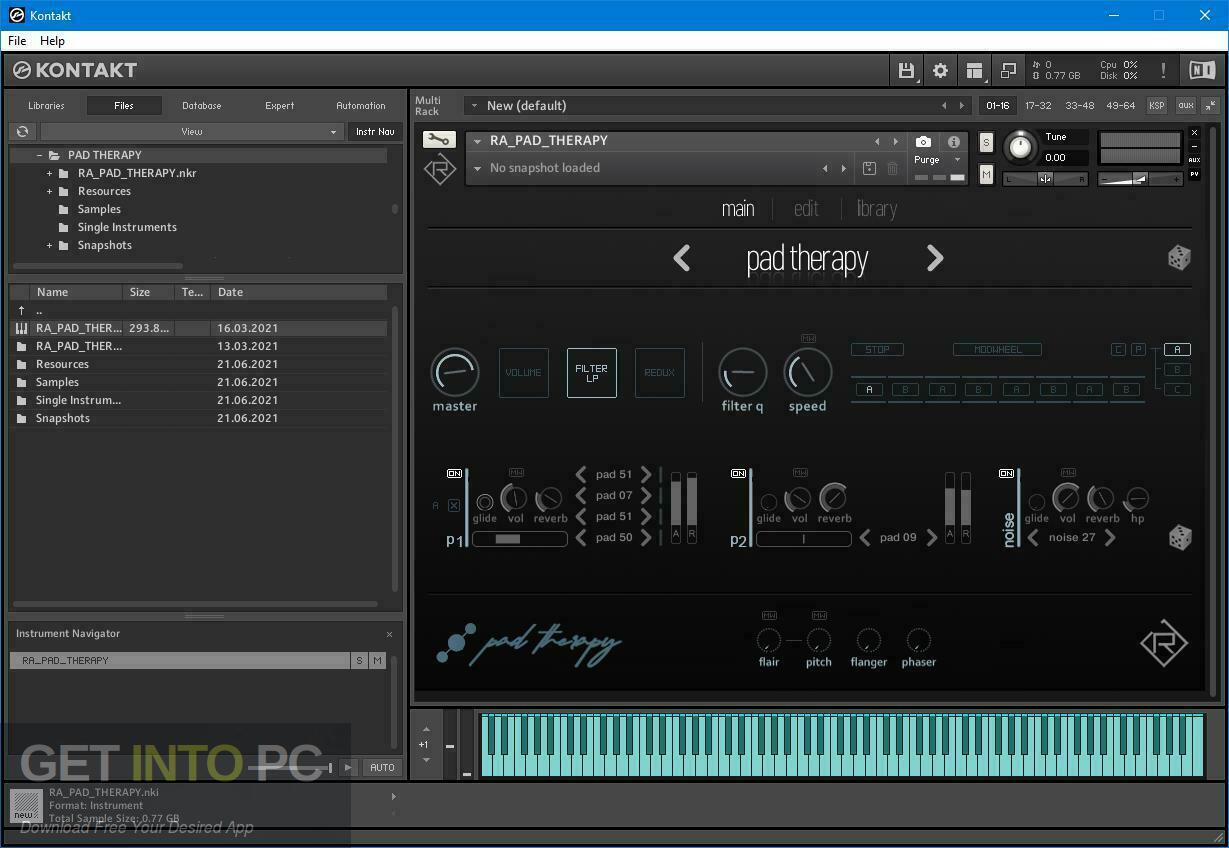Switch to the Automation browser tab
This screenshot has width=1229, height=848.
[361, 105]
